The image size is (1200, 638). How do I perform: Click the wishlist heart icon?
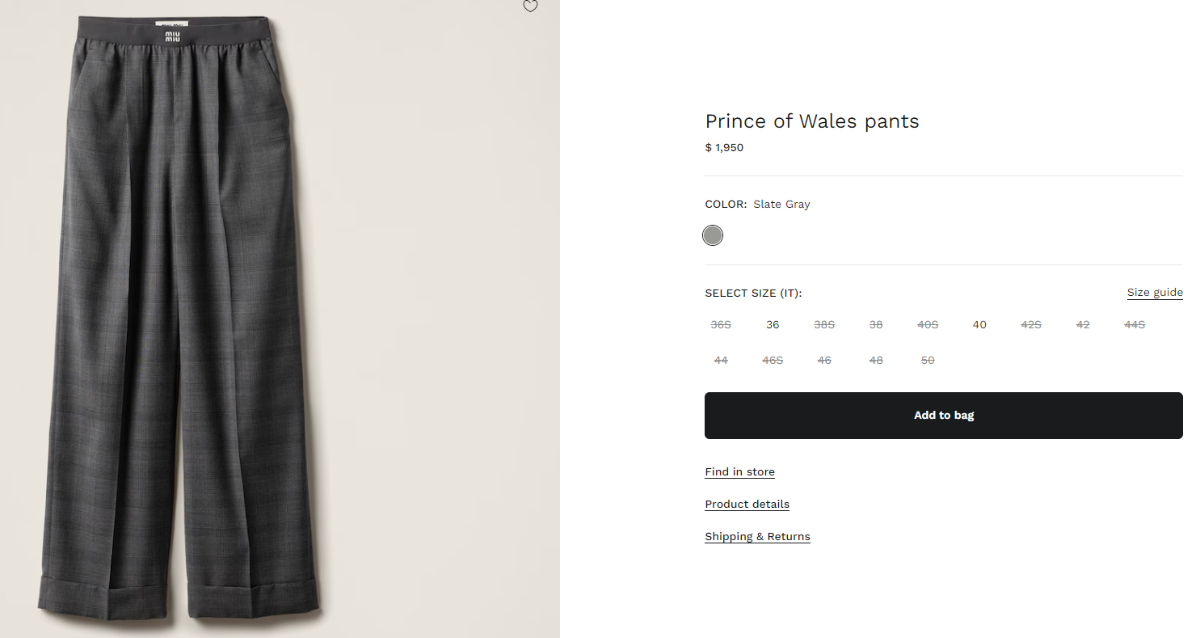[530, 6]
